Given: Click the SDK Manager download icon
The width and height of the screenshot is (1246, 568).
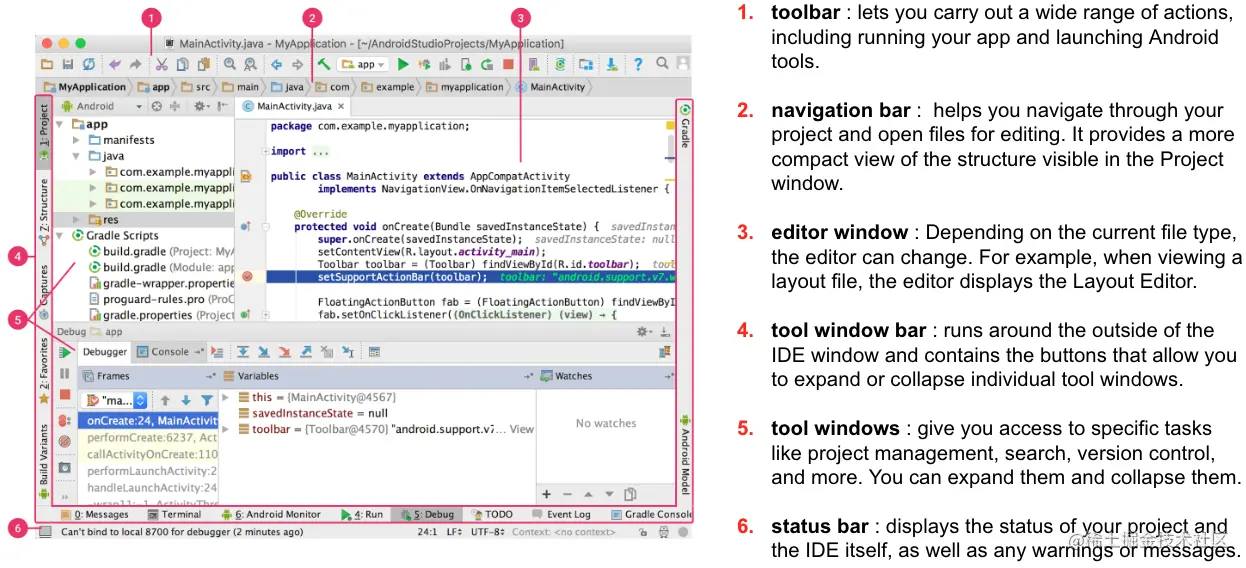Looking at the screenshot, I should (612, 64).
